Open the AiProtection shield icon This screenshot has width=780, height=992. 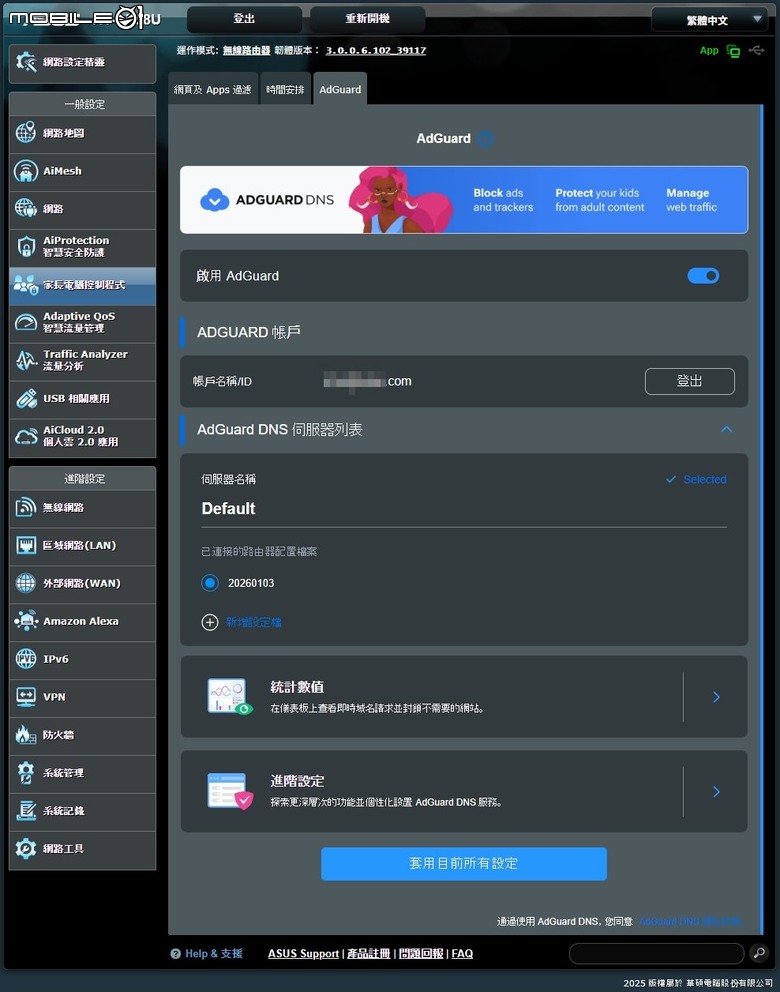[26, 247]
